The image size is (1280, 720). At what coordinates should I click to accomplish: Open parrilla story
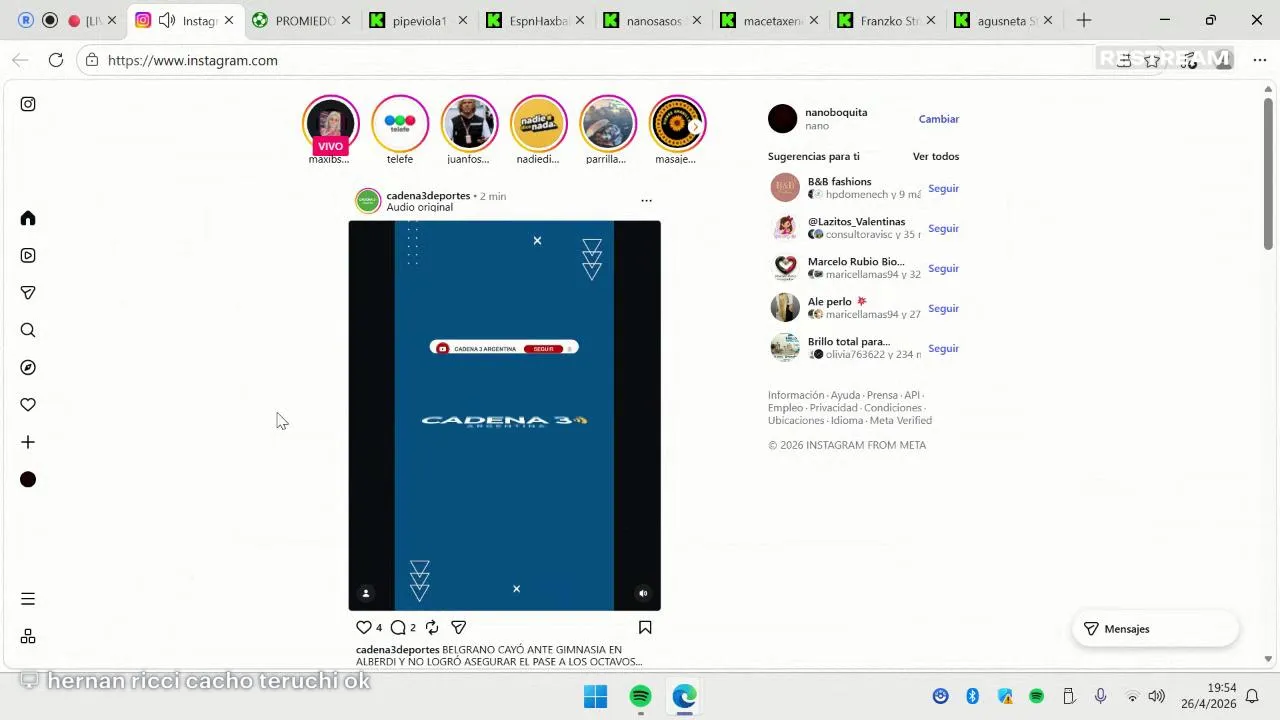pyautogui.click(x=608, y=124)
